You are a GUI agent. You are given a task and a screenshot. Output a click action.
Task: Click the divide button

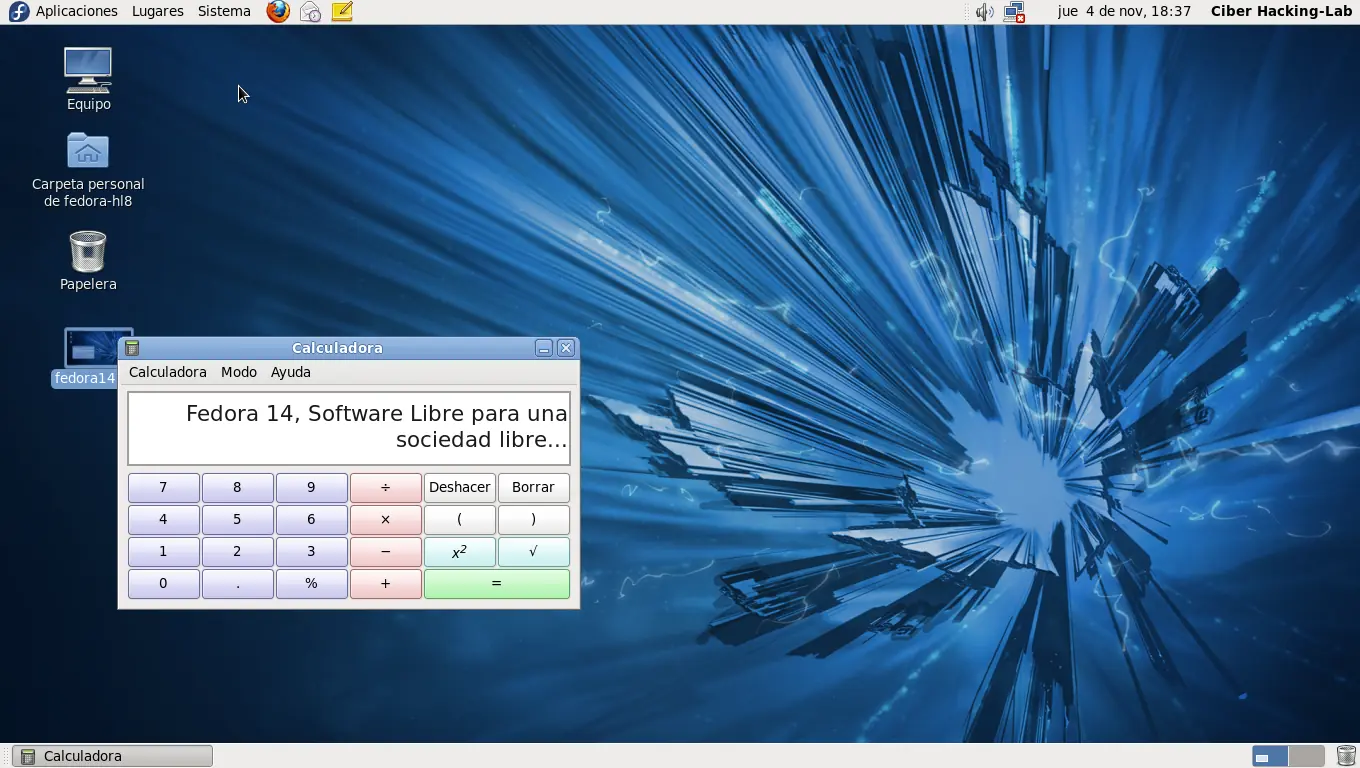(x=386, y=488)
